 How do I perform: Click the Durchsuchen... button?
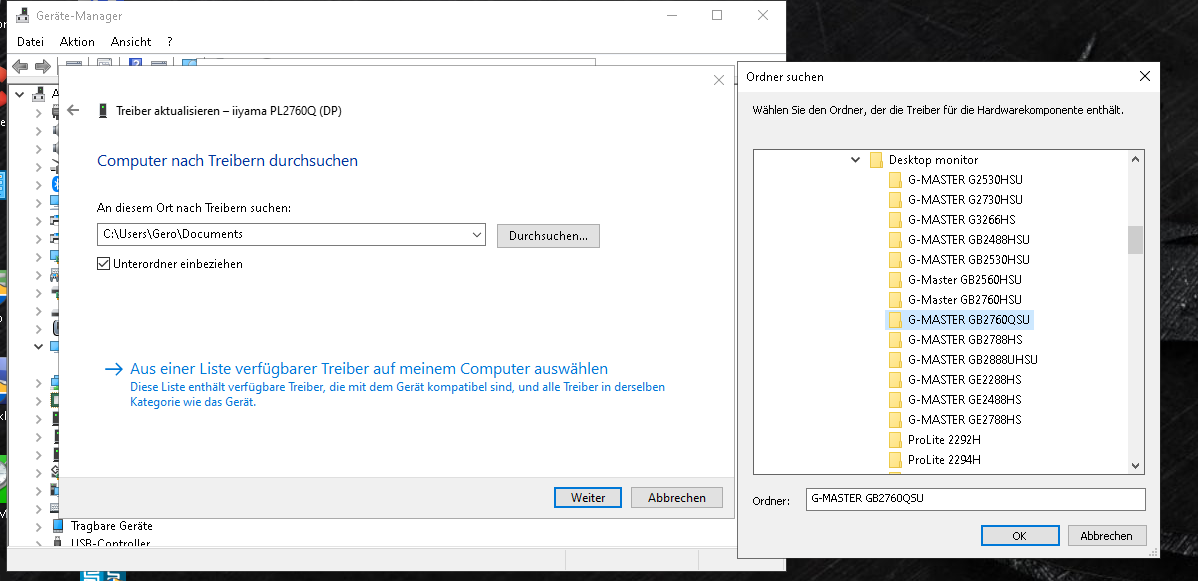pos(549,235)
